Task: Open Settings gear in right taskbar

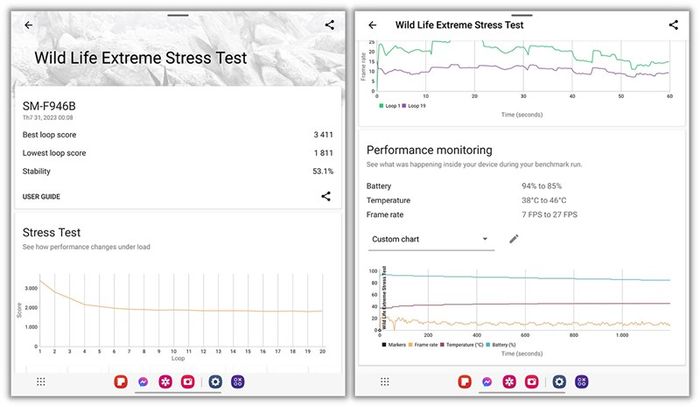Action: tap(559, 382)
